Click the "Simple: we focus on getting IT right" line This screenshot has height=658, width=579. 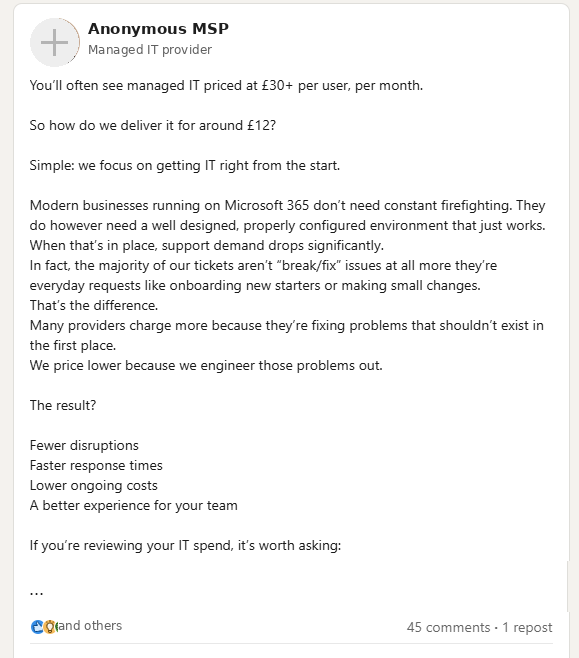click(x=185, y=165)
